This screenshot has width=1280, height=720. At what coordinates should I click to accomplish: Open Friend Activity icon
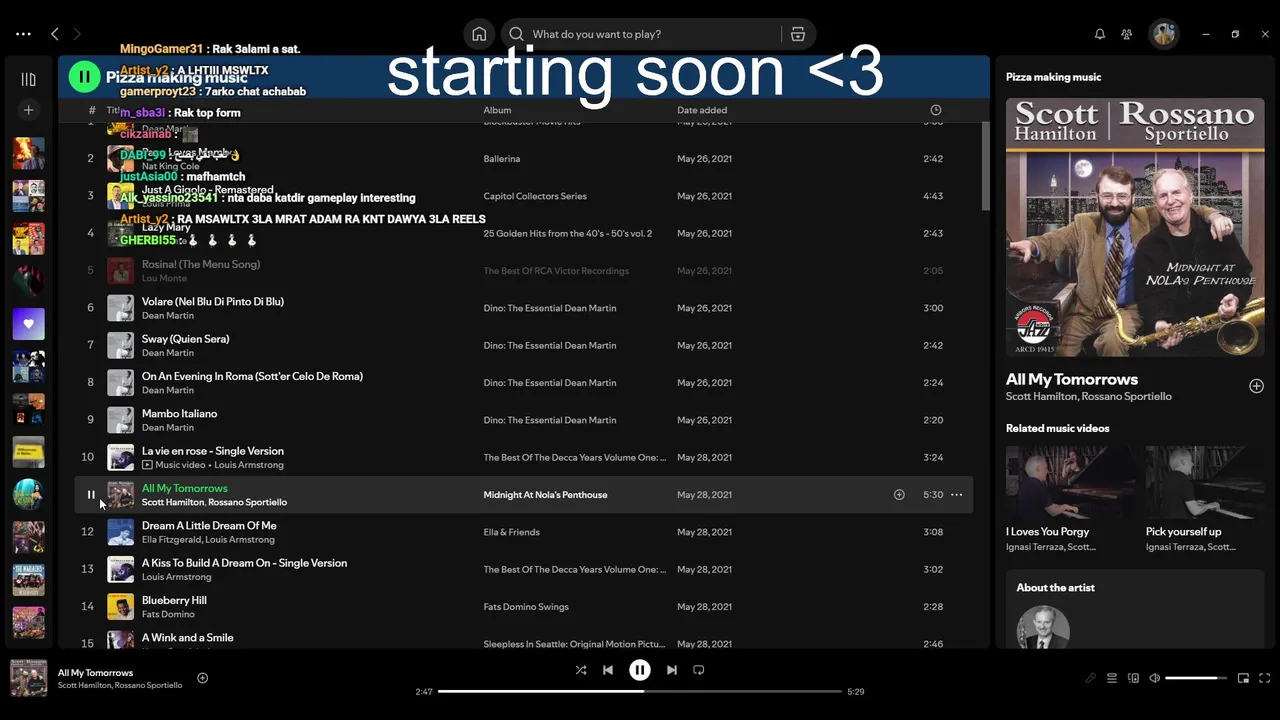coord(1127,34)
